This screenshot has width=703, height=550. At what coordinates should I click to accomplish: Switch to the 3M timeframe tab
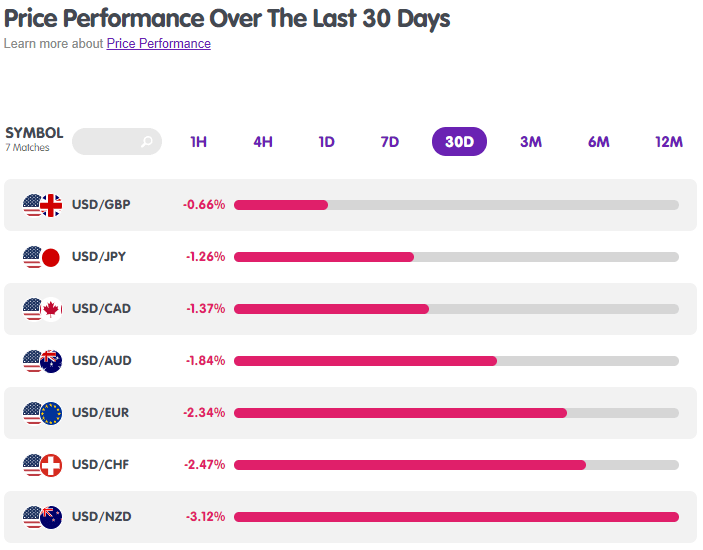[531, 142]
